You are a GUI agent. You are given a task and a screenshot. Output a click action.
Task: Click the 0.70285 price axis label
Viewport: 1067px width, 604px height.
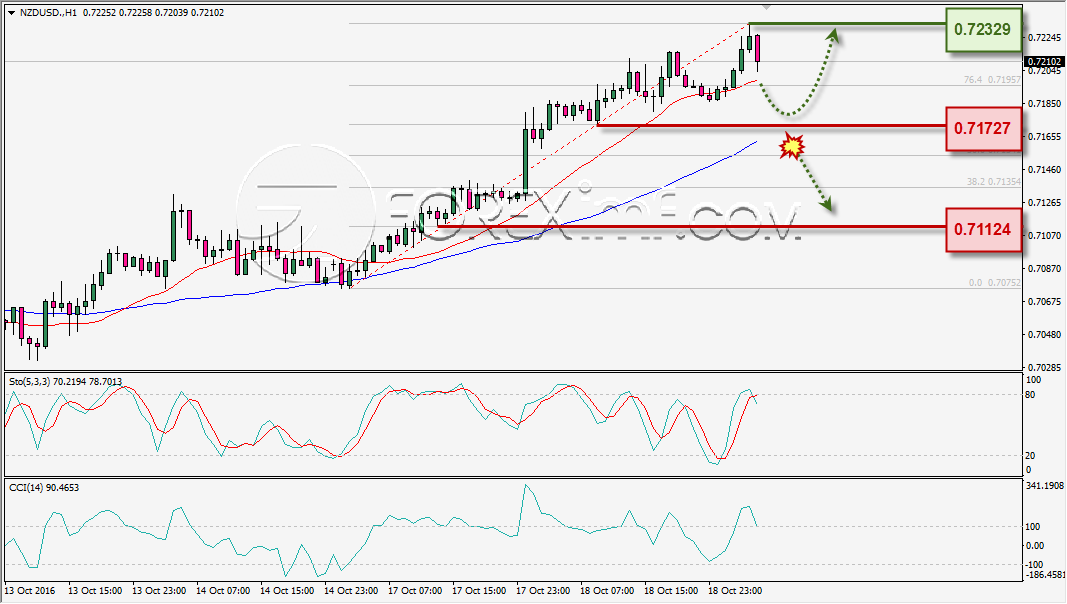(x=1045, y=367)
